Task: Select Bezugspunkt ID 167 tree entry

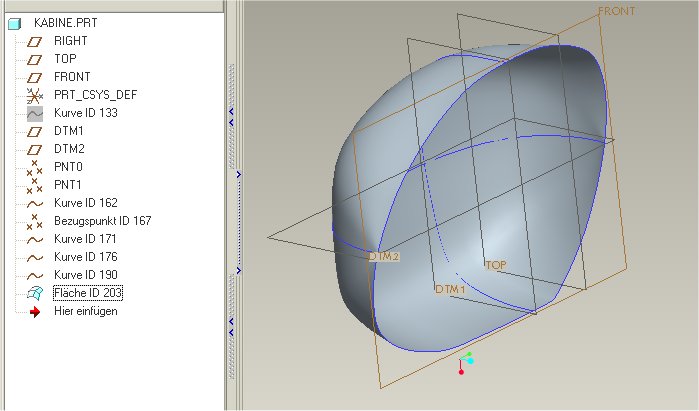Action: coord(103,221)
